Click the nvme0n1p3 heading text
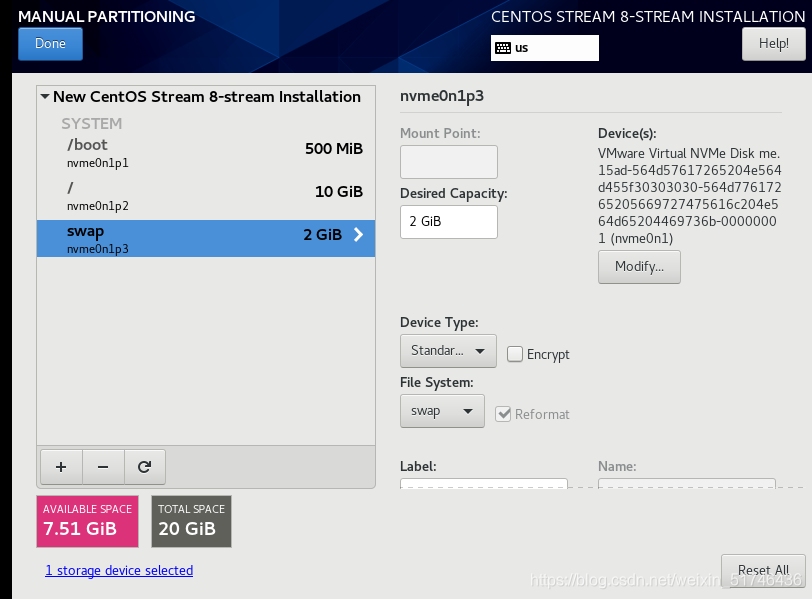The height and width of the screenshot is (599, 812). click(x=442, y=96)
